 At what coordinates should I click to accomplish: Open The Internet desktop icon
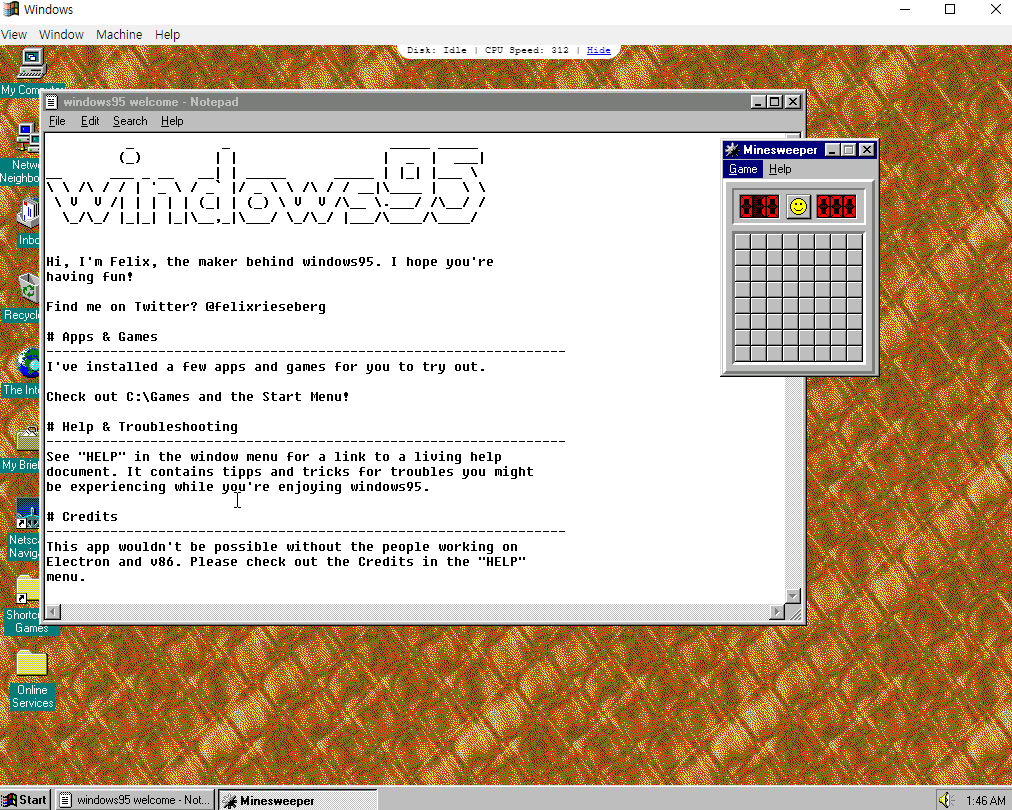click(28, 363)
